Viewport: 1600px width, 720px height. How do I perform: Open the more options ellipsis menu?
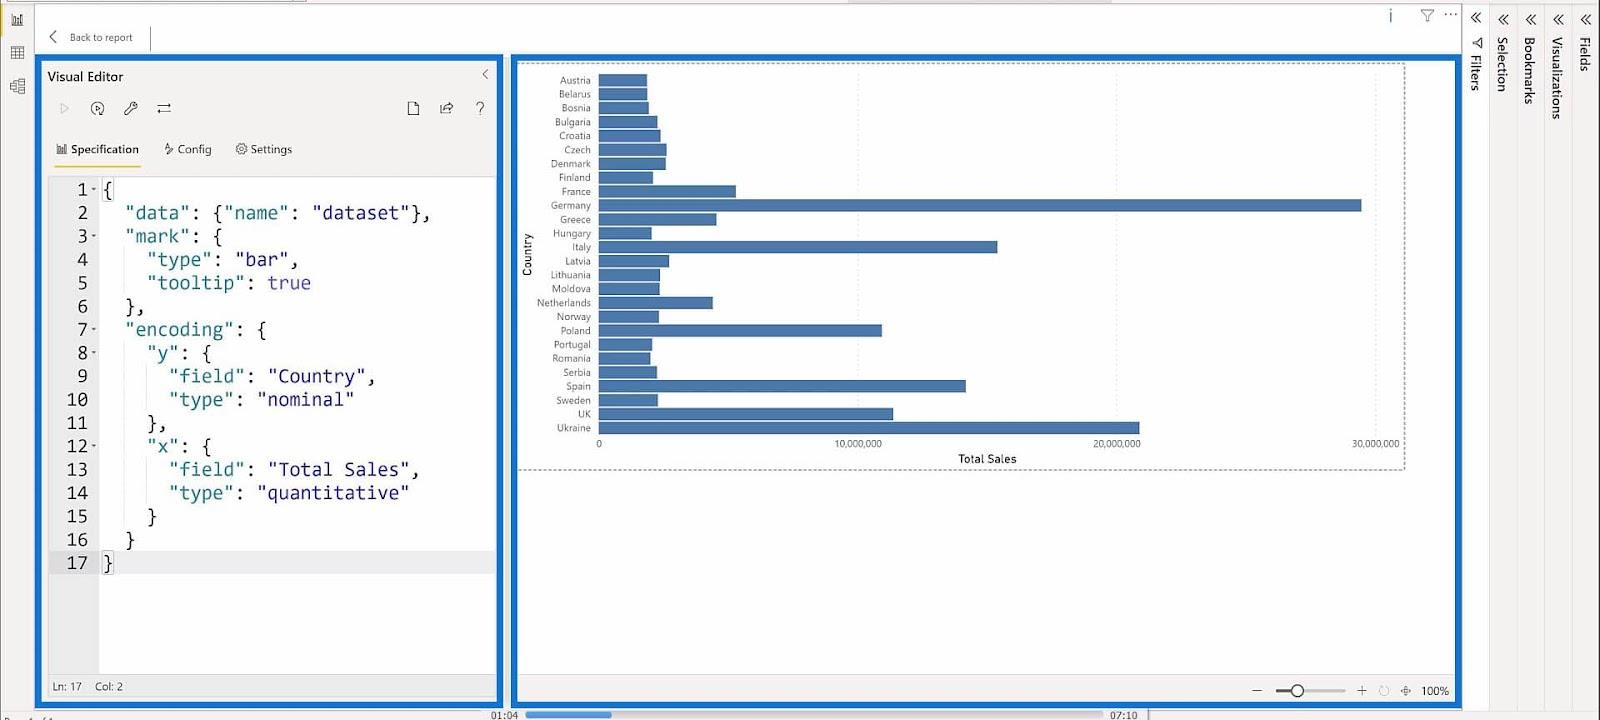click(x=1450, y=14)
